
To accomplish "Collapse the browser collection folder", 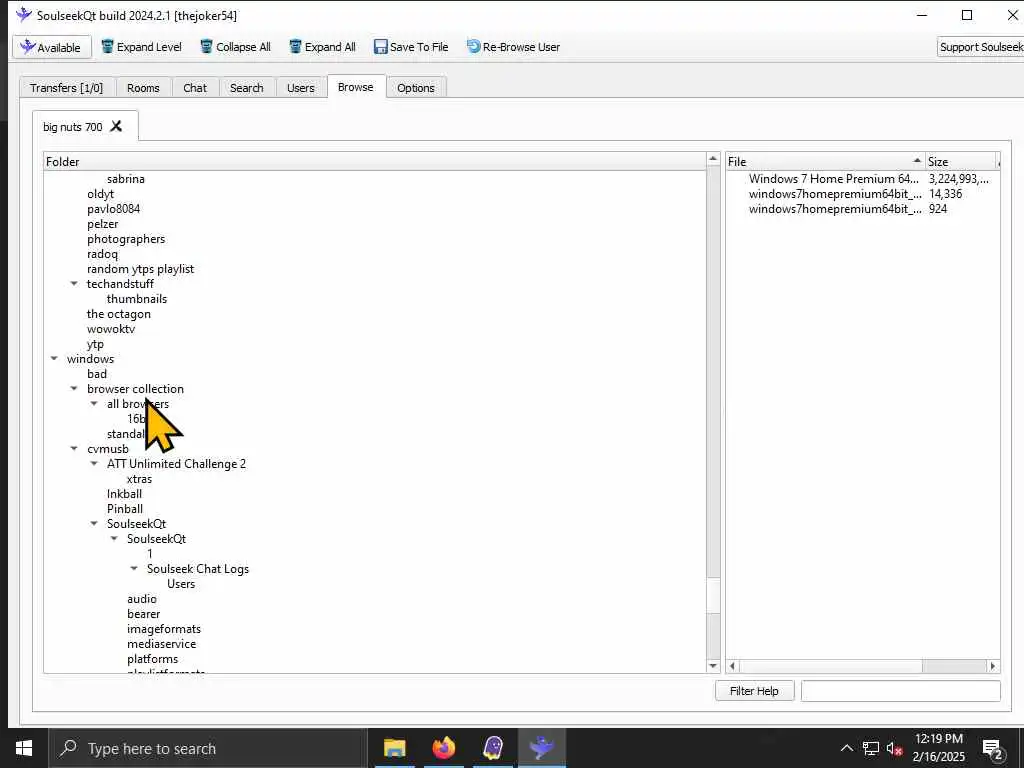I will point(74,389).
